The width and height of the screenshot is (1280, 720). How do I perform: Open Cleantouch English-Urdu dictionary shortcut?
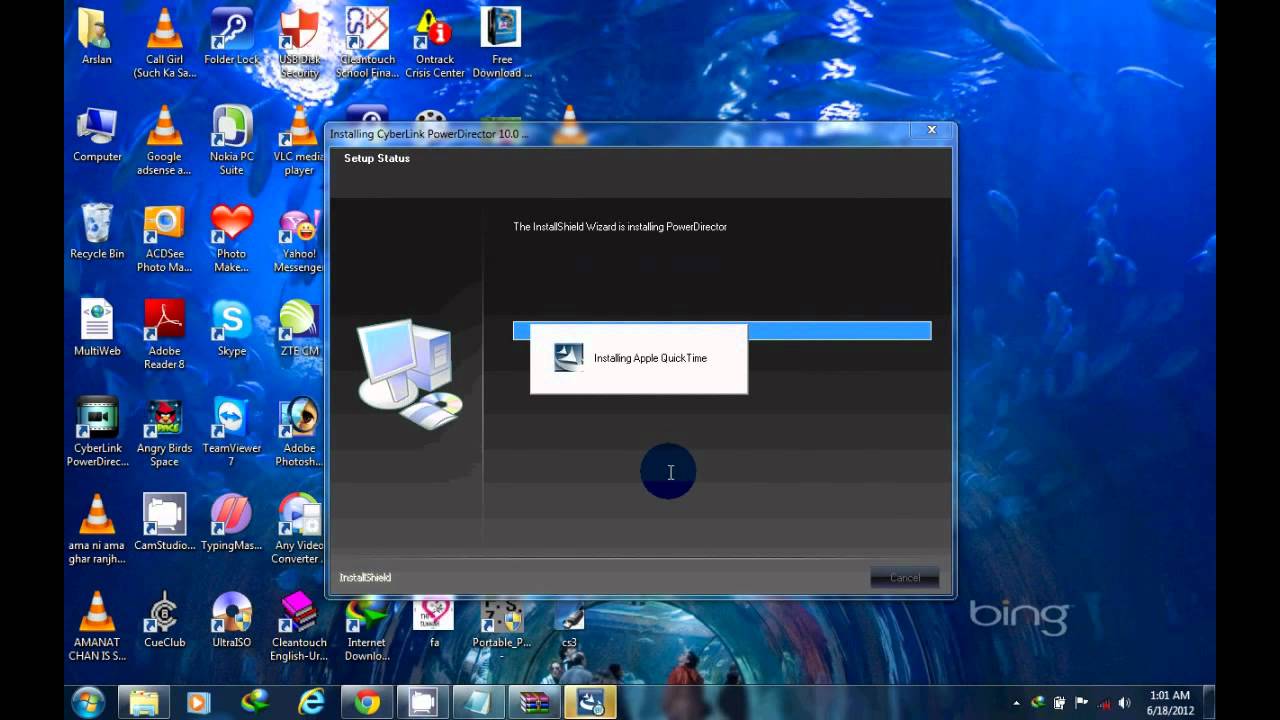pyautogui.click(x=299, y=625)
